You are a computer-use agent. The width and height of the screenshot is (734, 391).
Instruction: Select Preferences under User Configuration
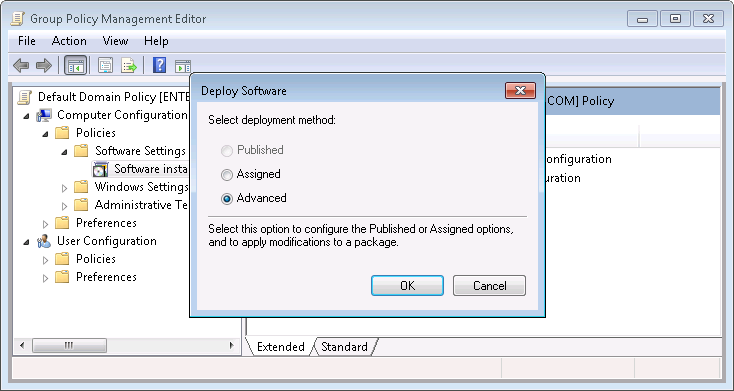(x=106, y=277)
